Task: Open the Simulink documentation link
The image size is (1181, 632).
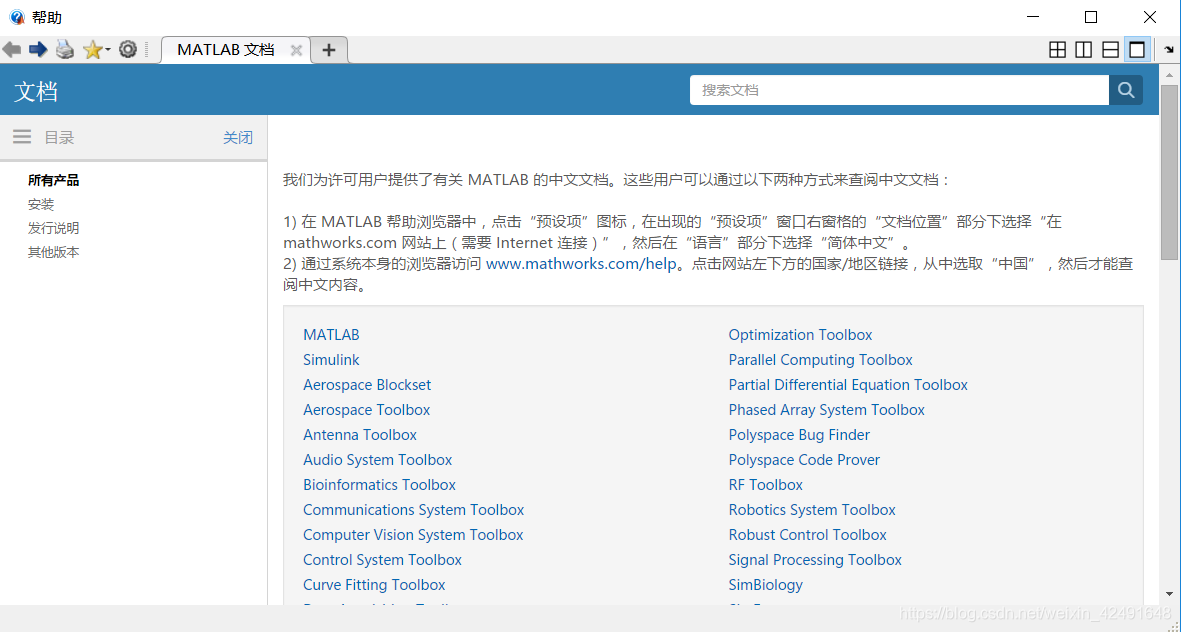Action: (x=331, y=359)
